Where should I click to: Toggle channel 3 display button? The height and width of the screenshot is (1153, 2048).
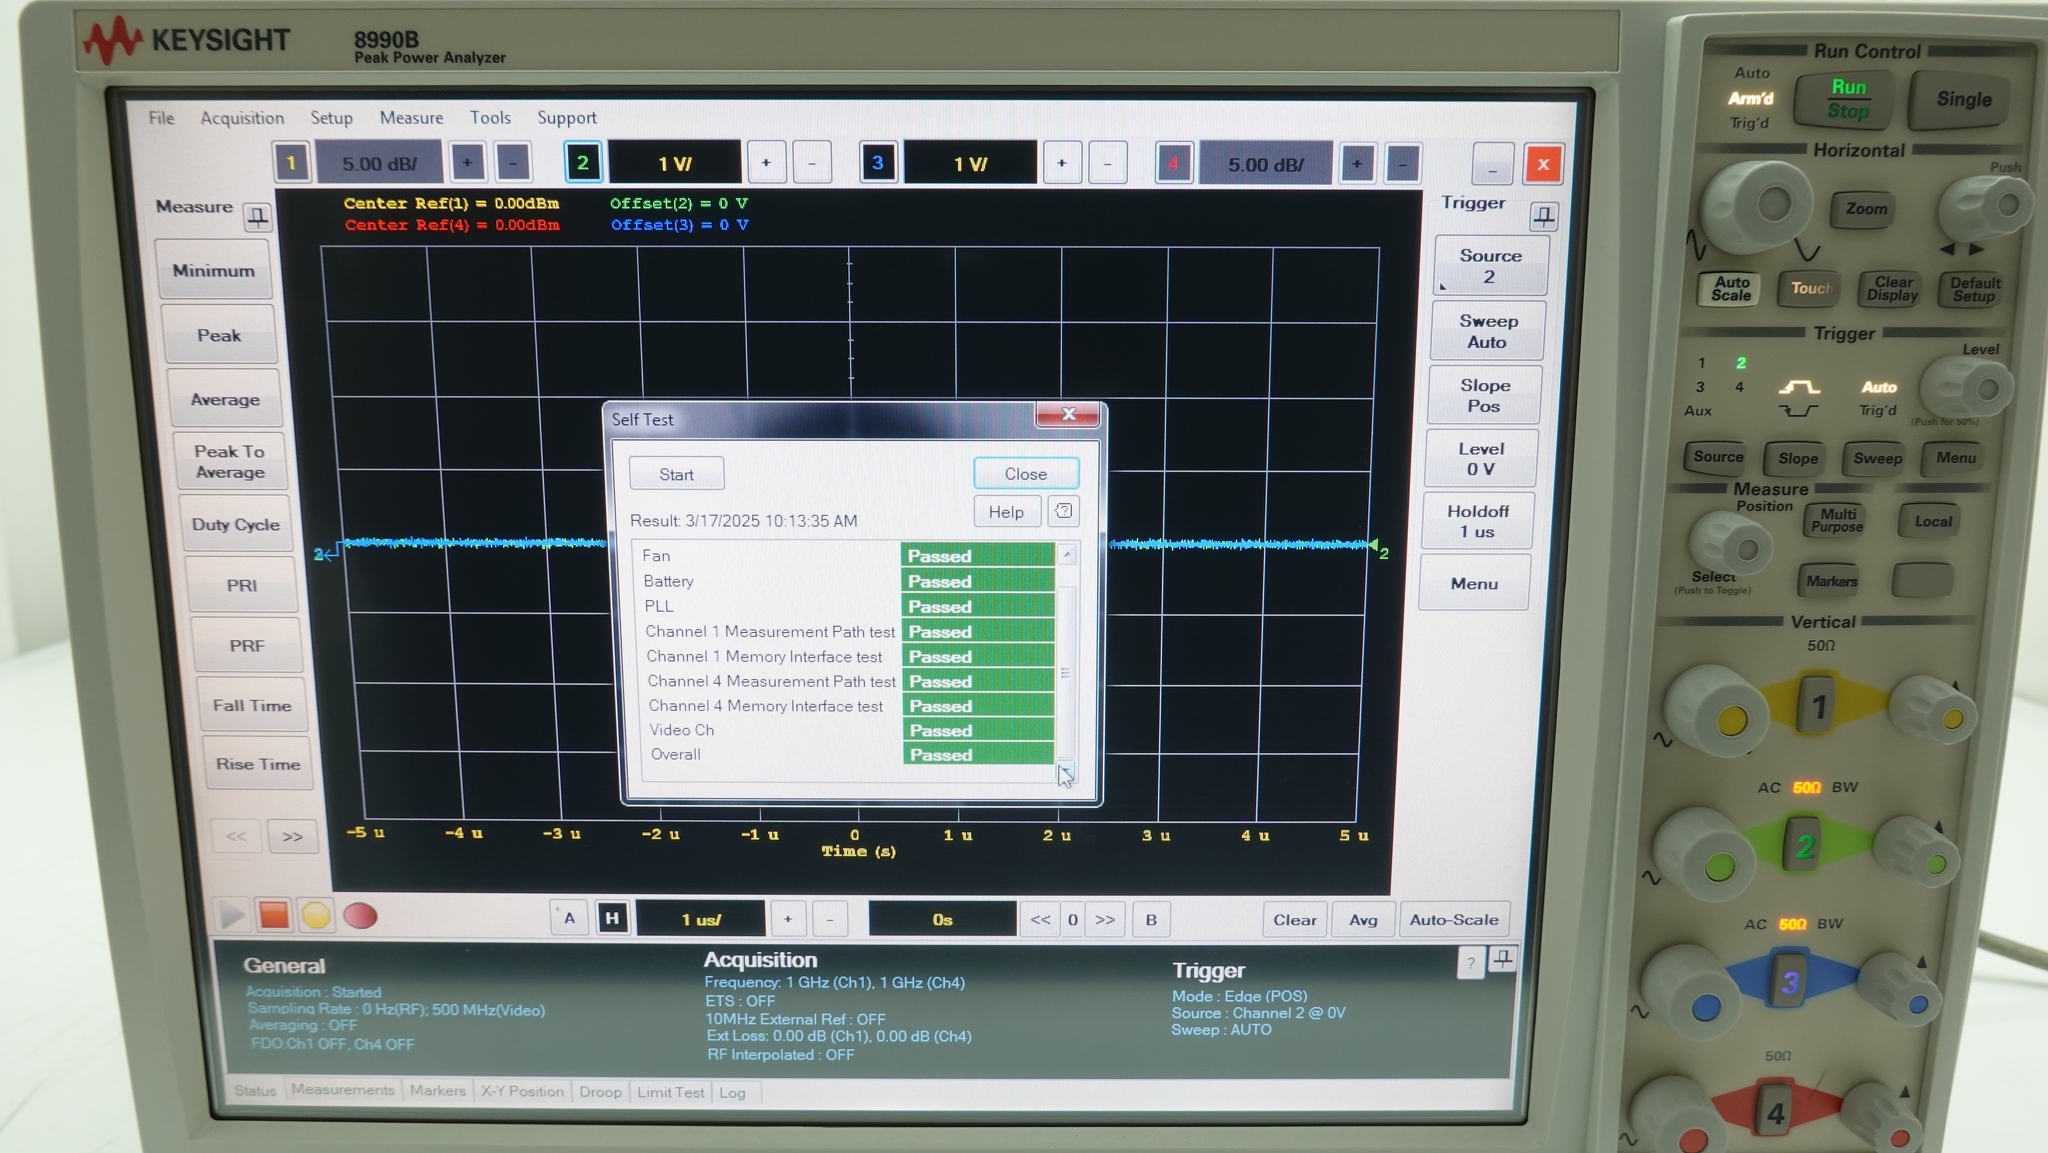pyautogui.click(x=877, y=162)
